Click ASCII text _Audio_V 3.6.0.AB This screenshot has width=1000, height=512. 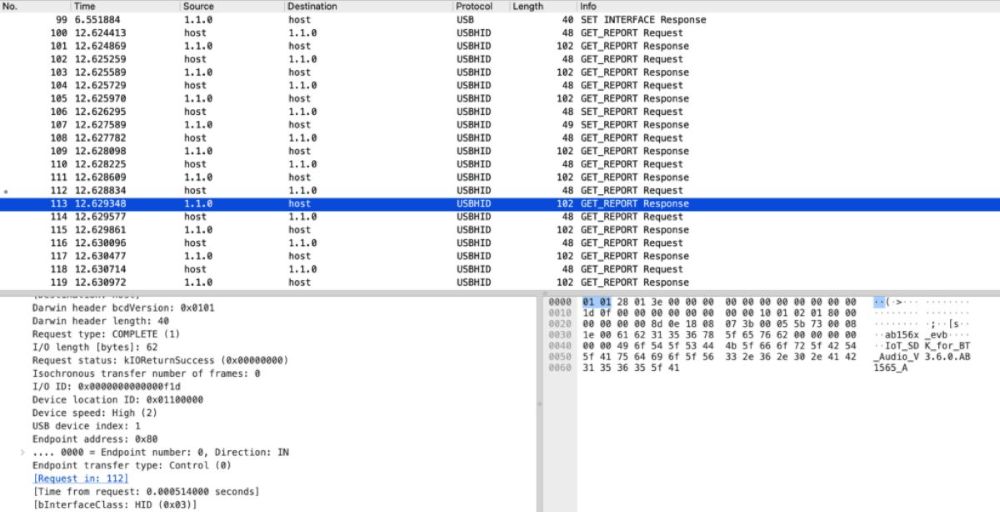(x=922, y=357)
